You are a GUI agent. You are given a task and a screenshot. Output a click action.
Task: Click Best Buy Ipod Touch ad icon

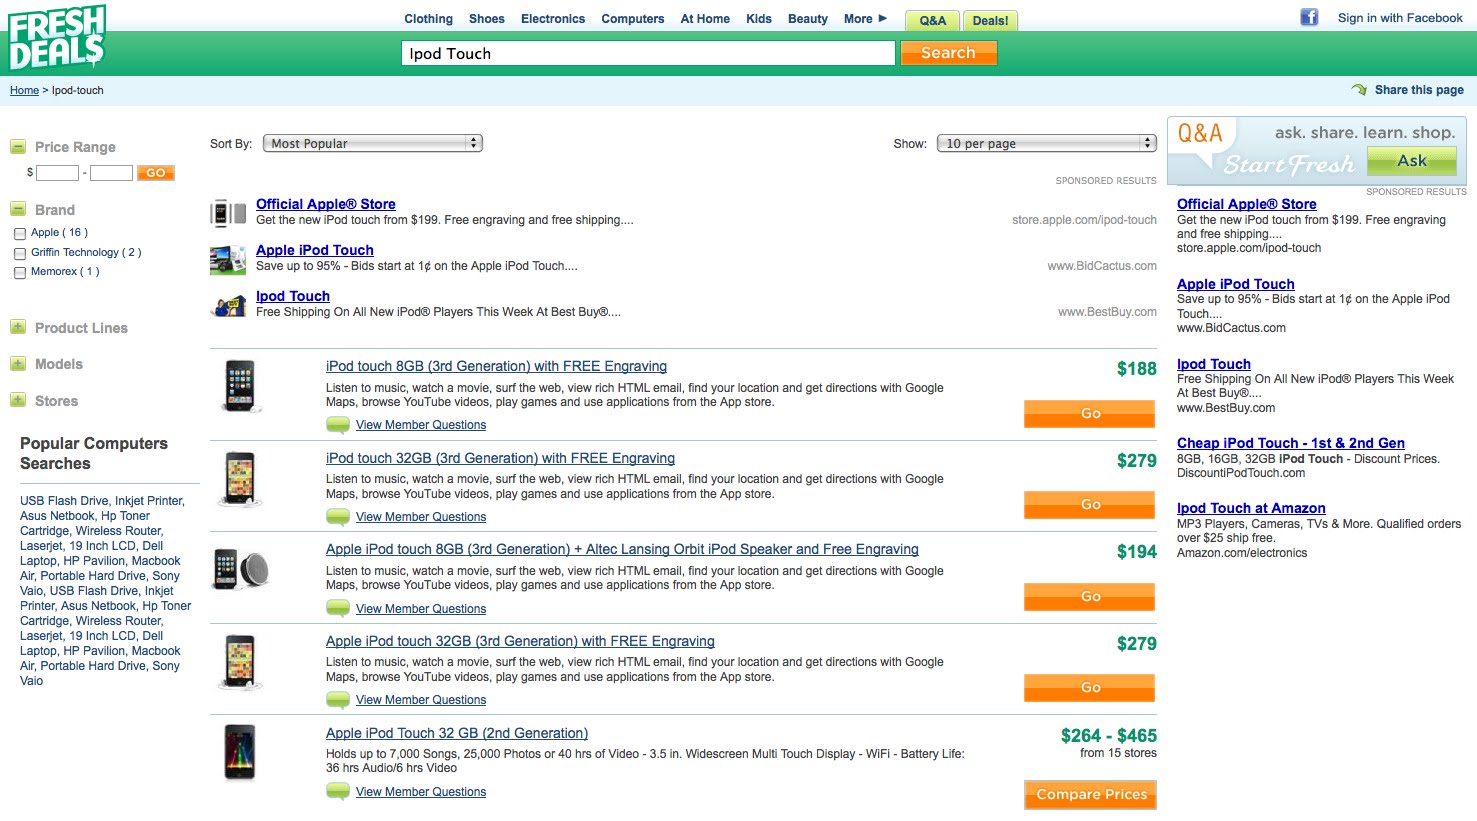[228, 306]
